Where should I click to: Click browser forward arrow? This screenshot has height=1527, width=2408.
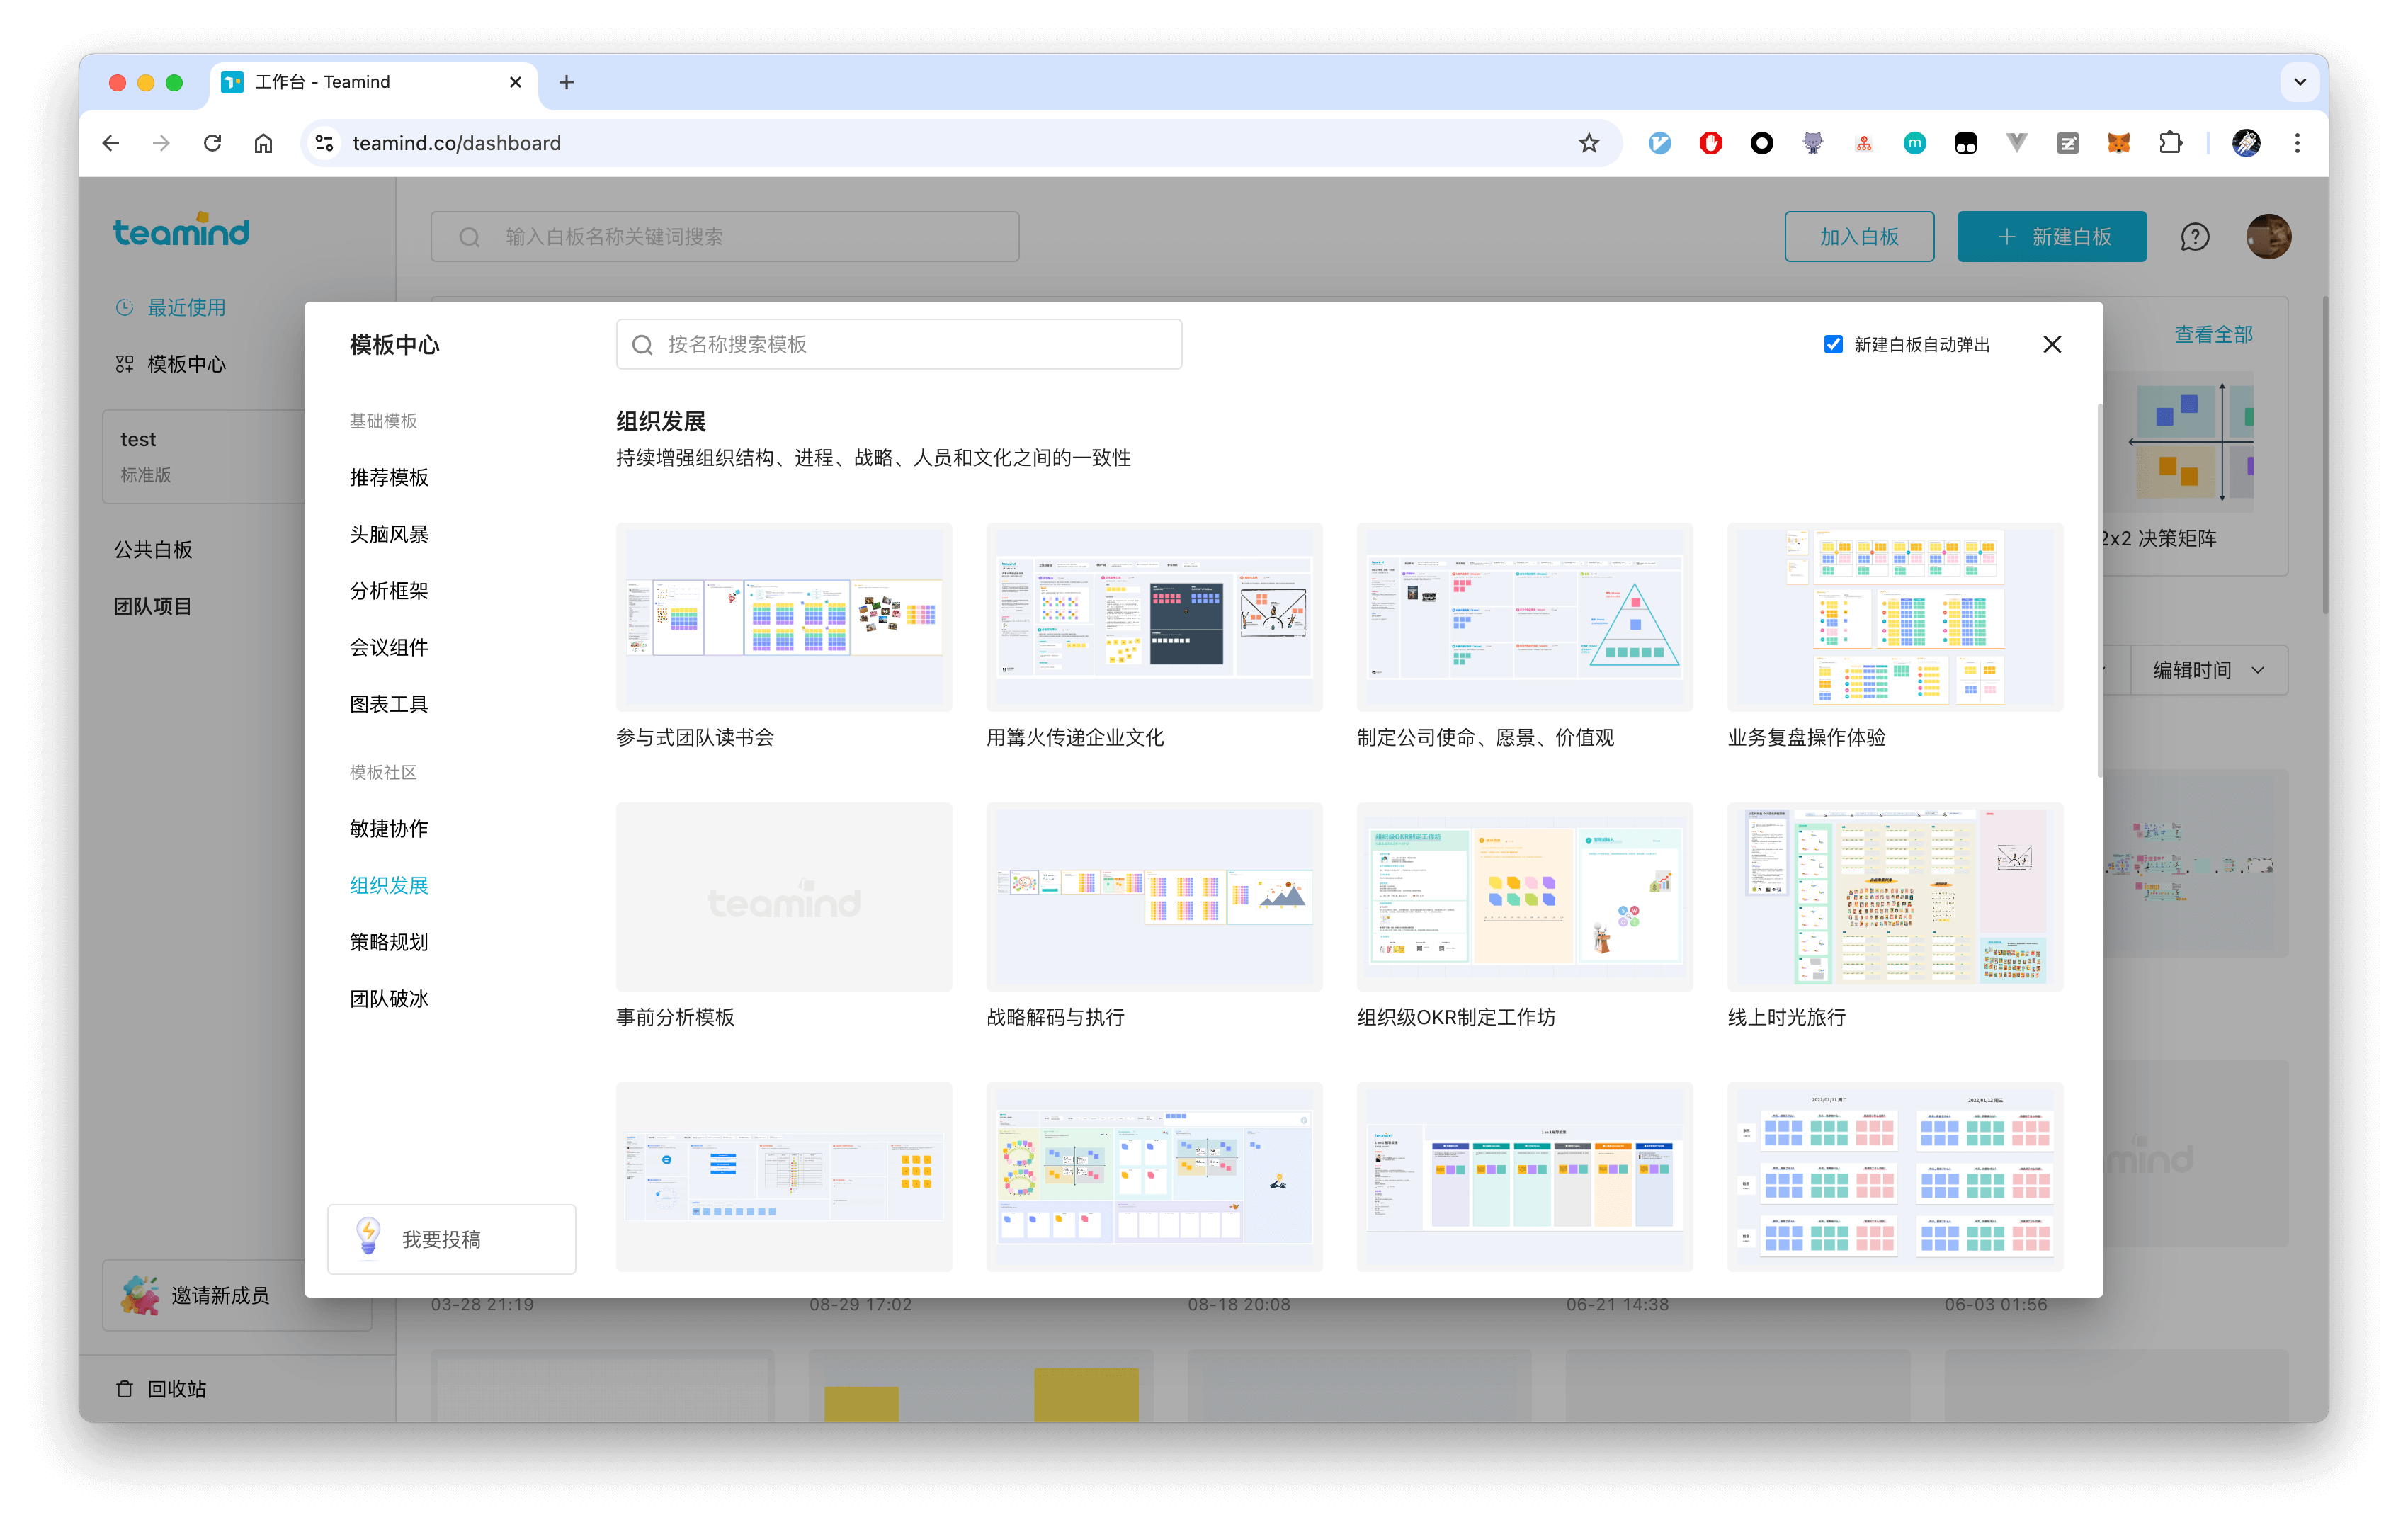coord(161,143)
